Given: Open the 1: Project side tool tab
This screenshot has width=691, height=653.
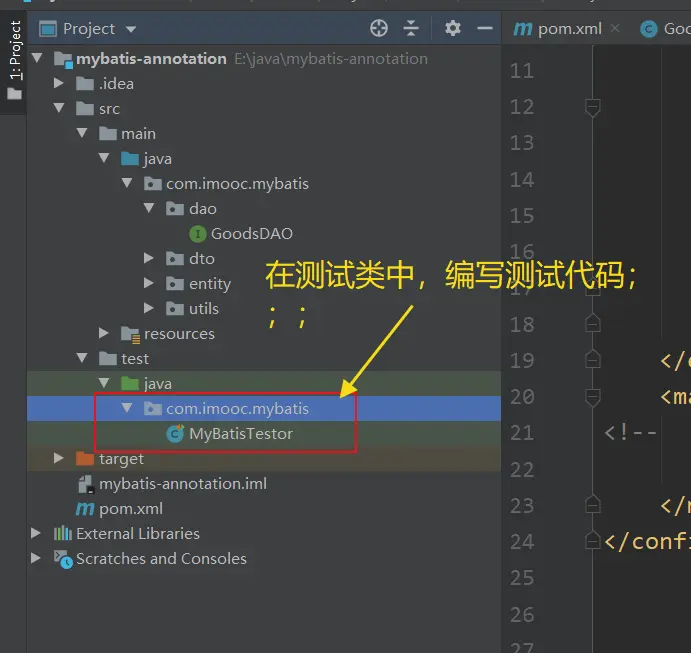Looking at the screenshot, I should [x=14, y=50].
